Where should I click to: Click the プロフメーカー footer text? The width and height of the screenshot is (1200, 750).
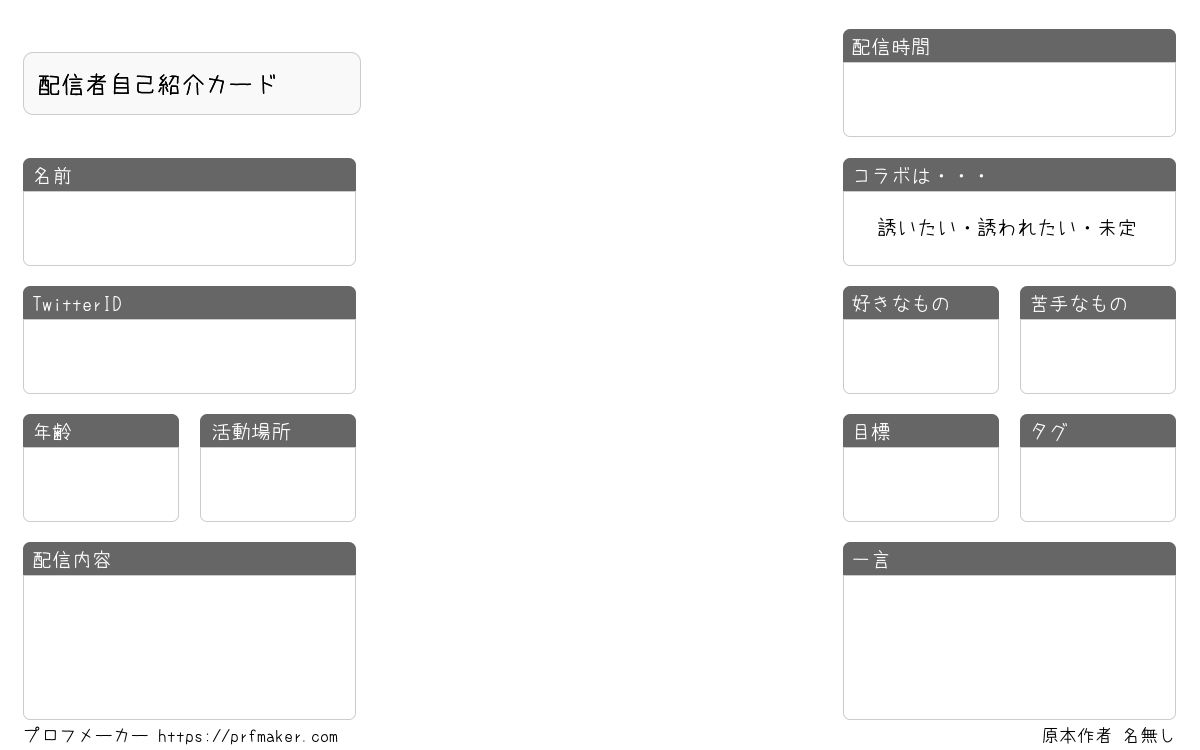pos(86,736)
